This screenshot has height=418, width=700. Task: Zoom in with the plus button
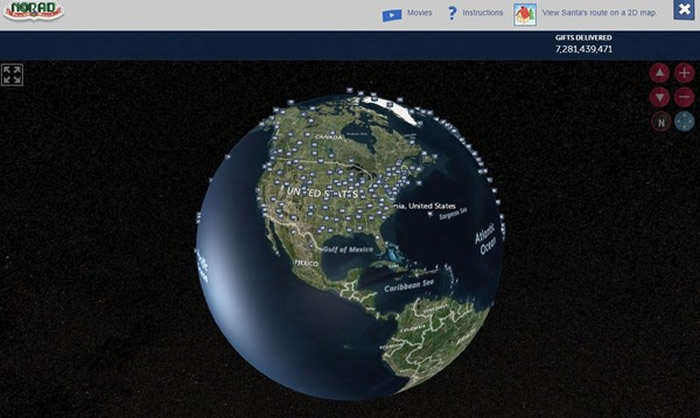684,73
